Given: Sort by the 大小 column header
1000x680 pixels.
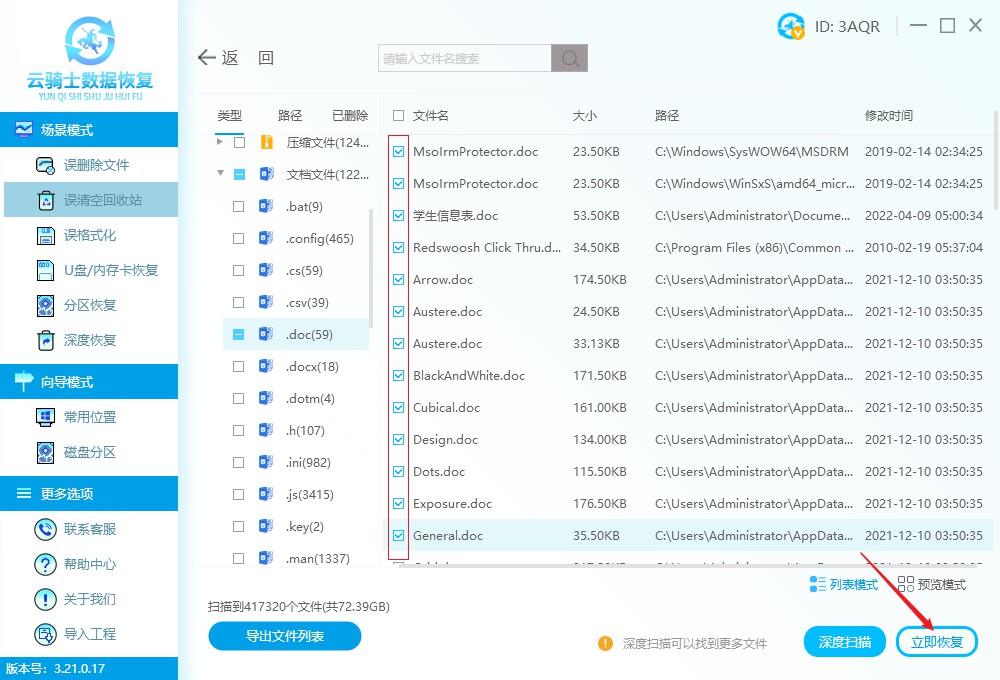Looking at the screenshot, I should pos(585,115).
